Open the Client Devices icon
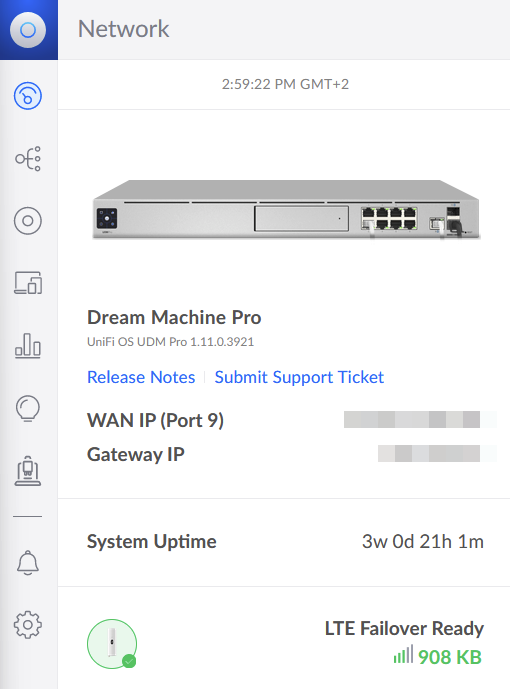510x689 pixels. (28, 283)
